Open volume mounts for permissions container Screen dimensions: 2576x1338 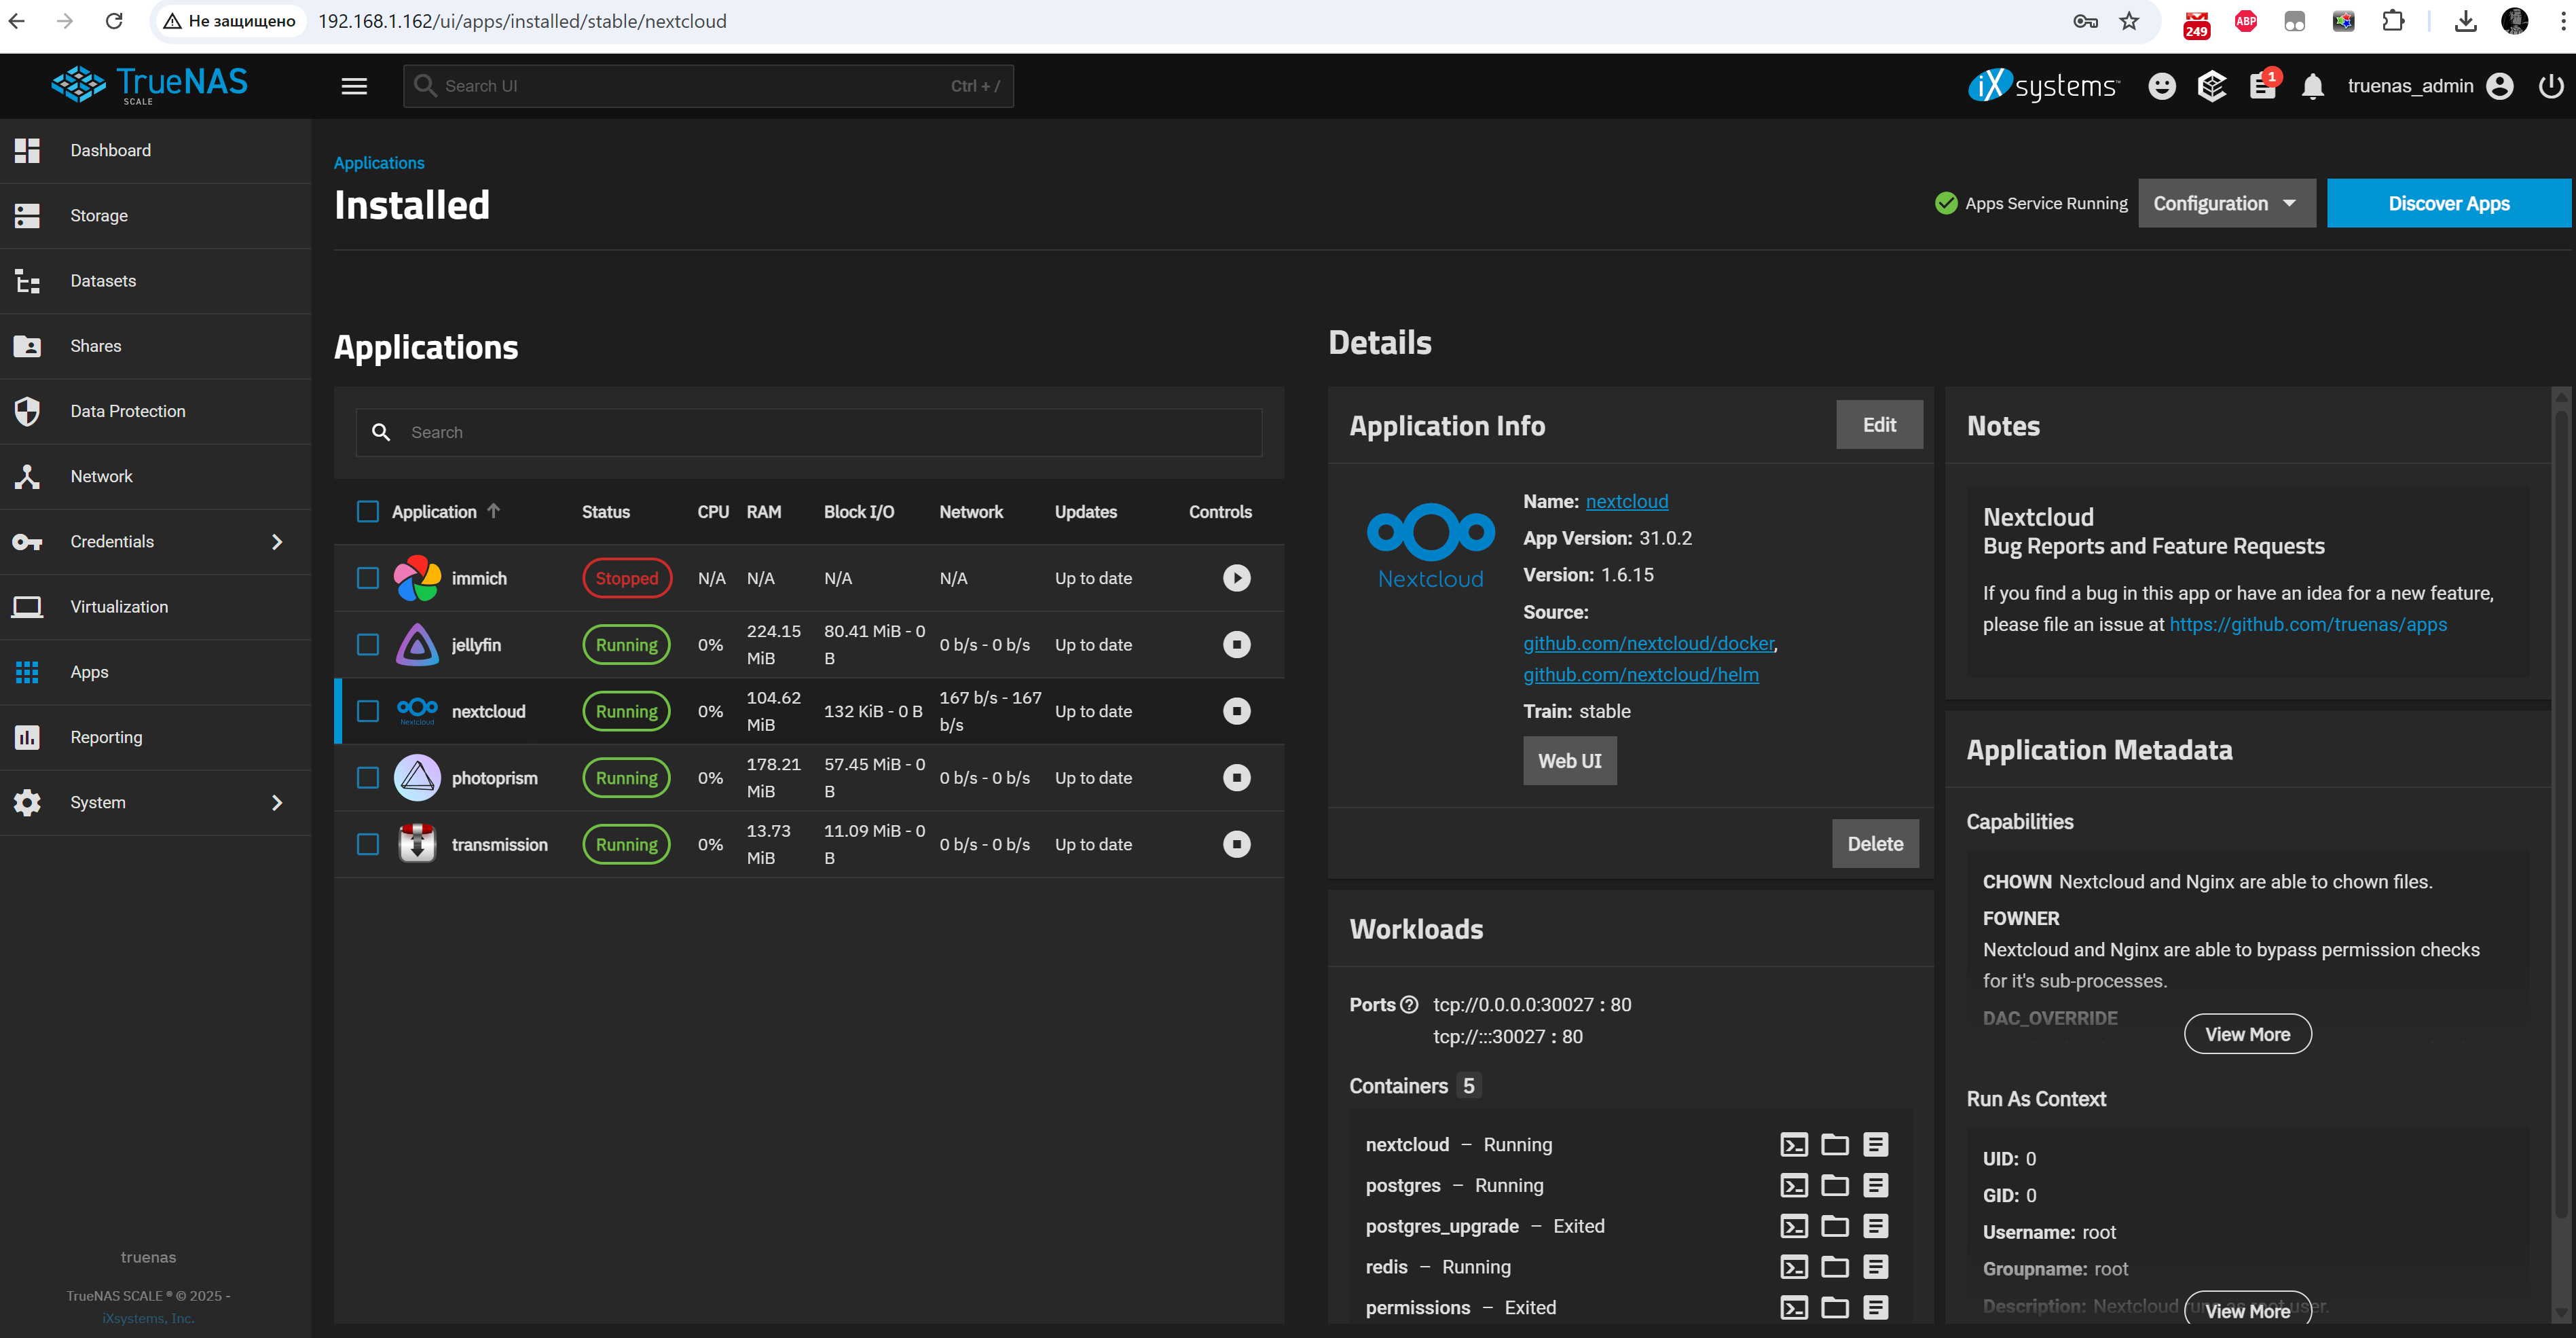click(1834, 1308)
